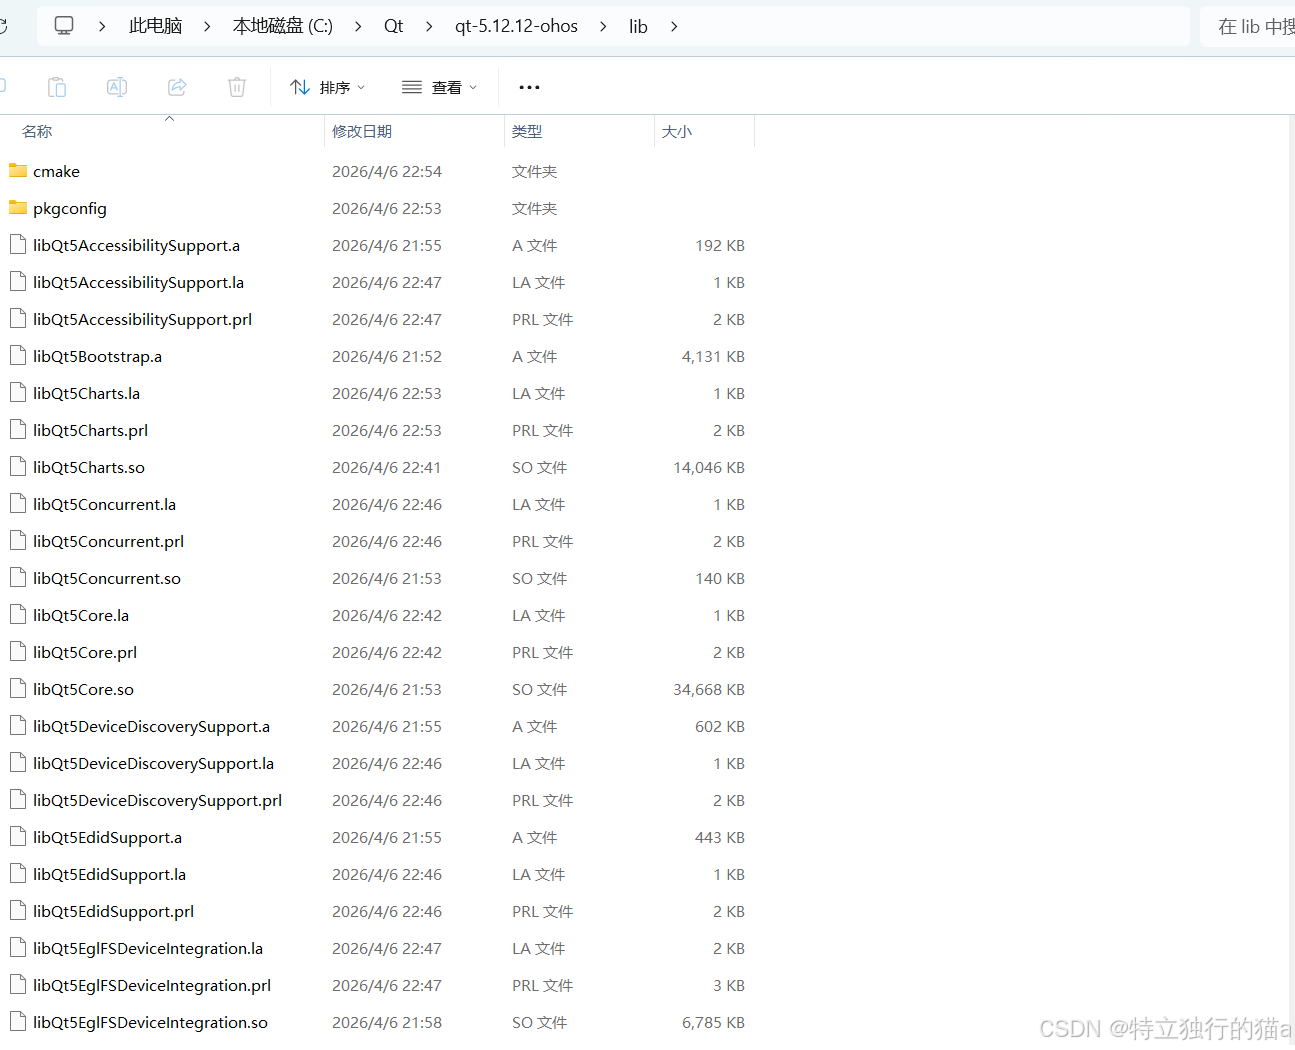Sort by 大小 column header

click(x=677, y=131)
